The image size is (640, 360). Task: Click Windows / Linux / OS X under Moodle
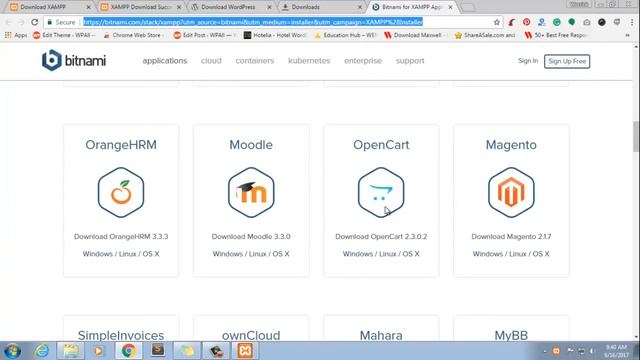(x=251, y=254)
